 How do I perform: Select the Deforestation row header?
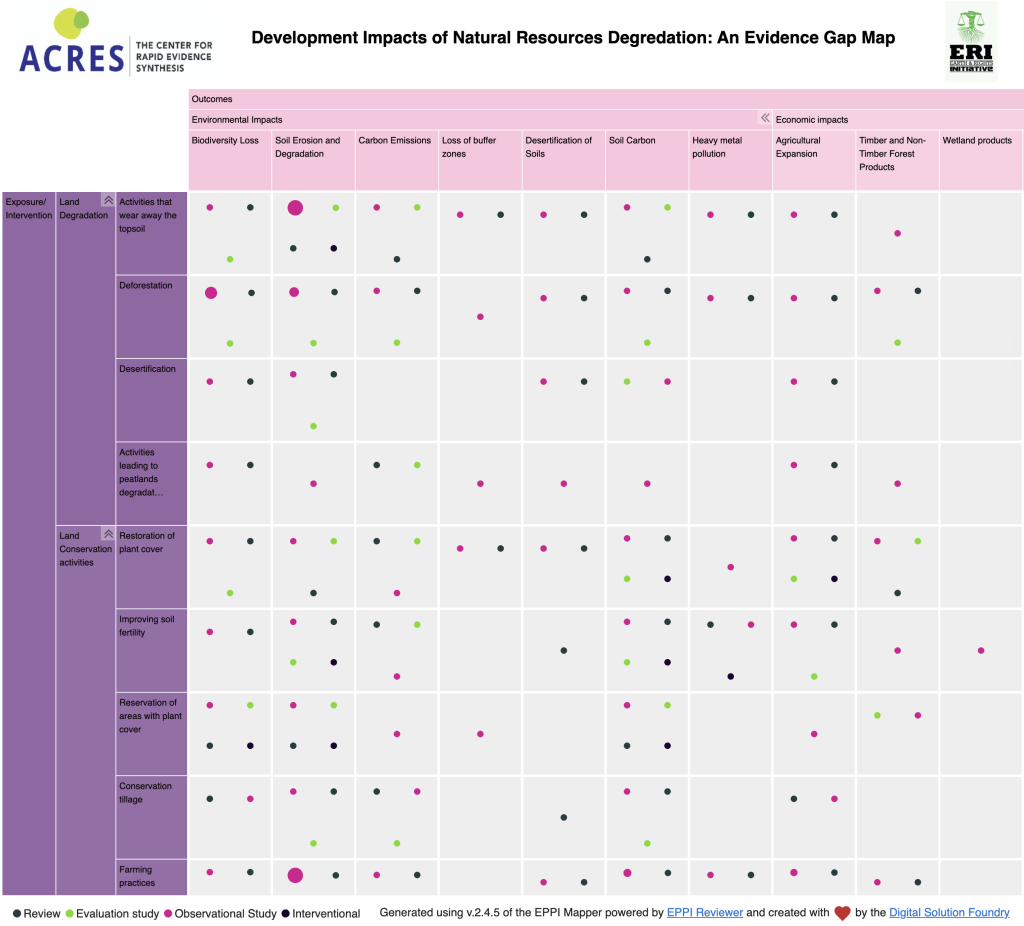150,315
